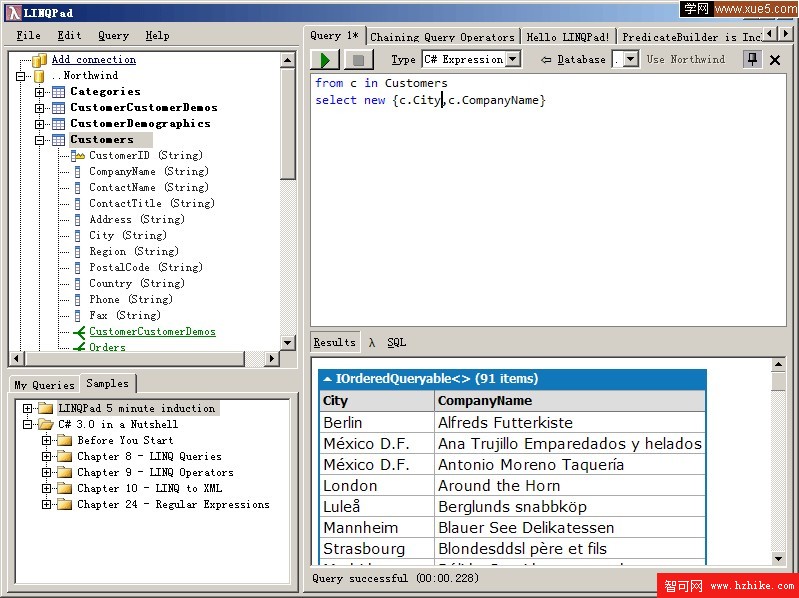Open the Help menu
Screen dimensions: 799x598
(x=157, y=36)
